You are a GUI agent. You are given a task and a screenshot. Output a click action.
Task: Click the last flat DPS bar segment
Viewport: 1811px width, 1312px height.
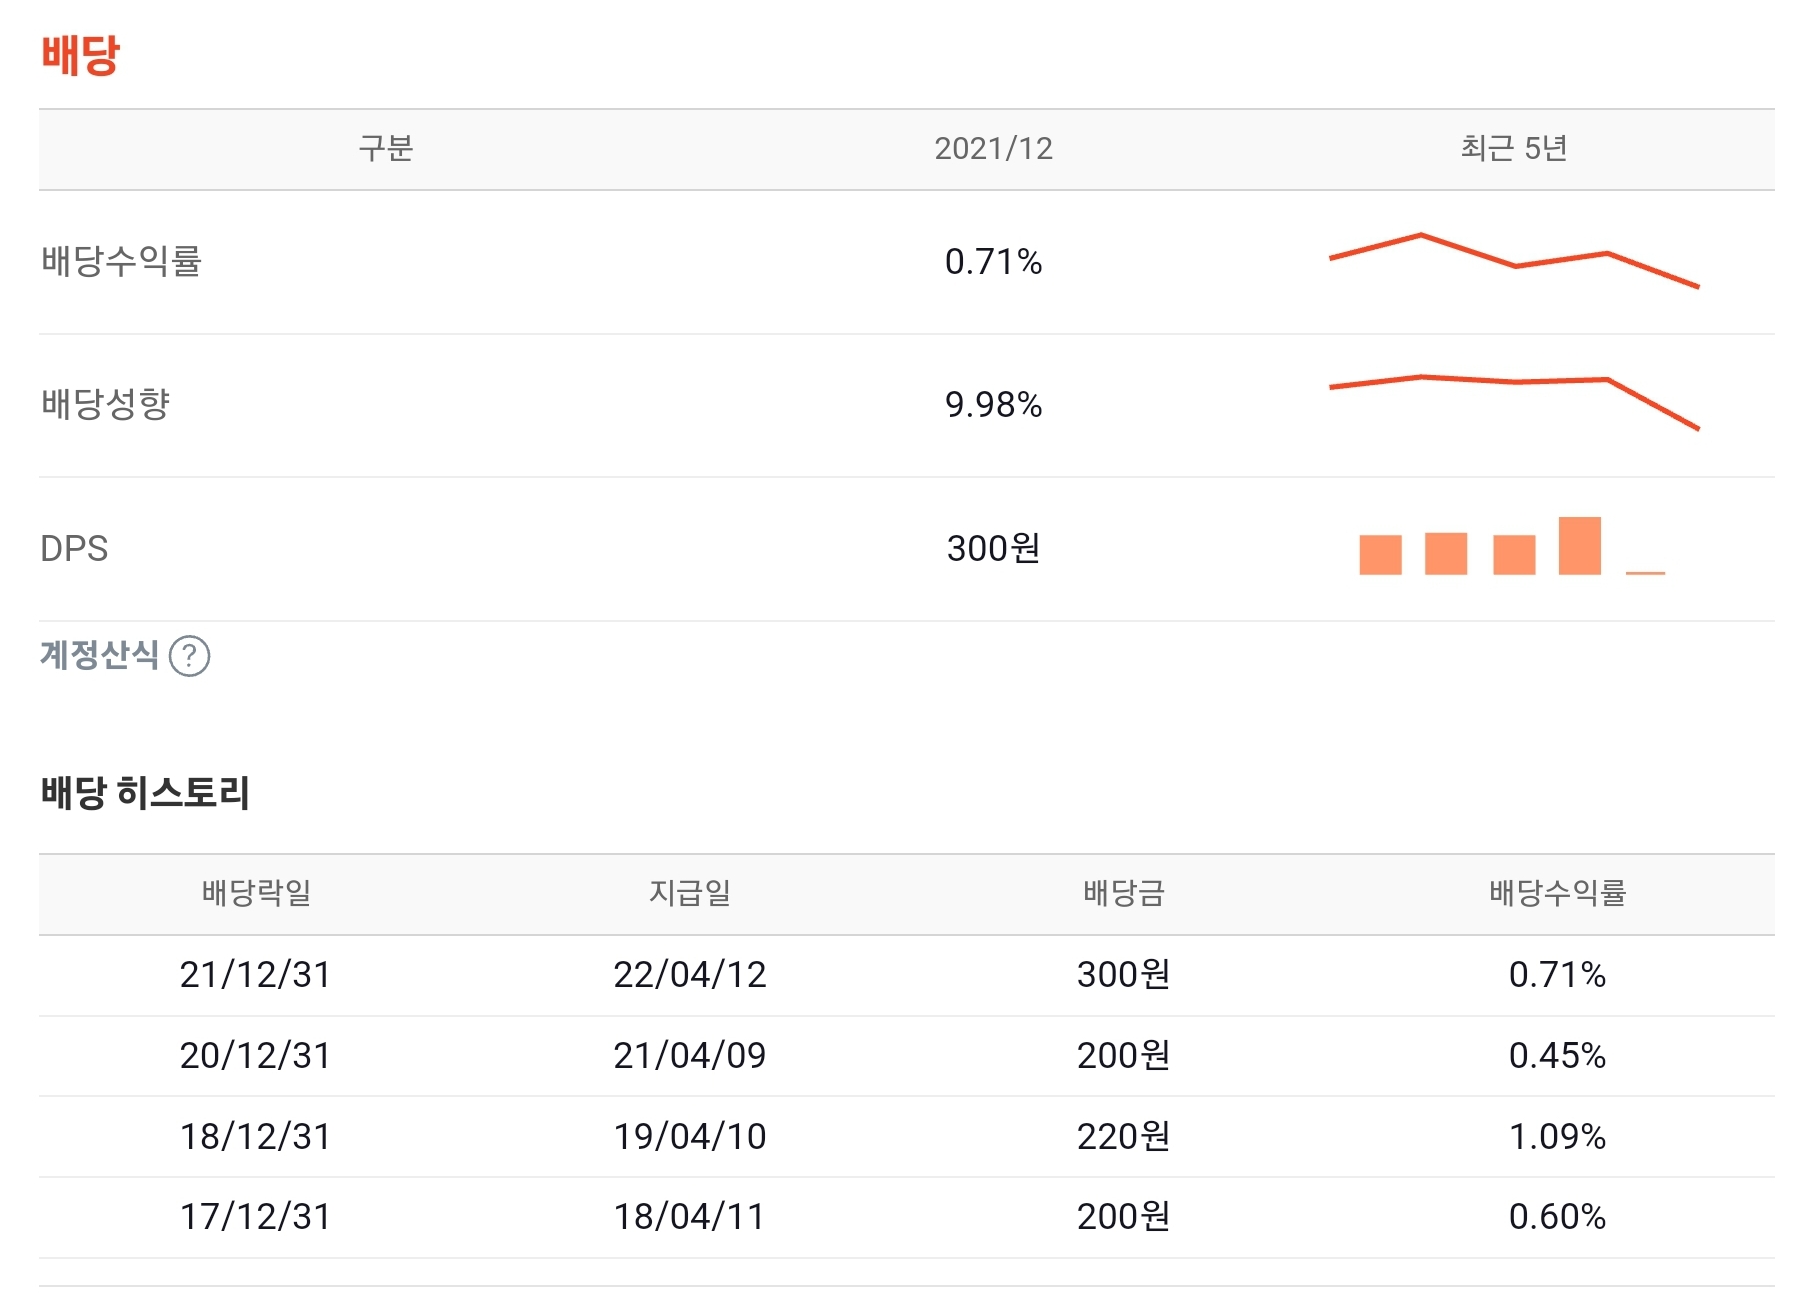tap(1644, 571)
